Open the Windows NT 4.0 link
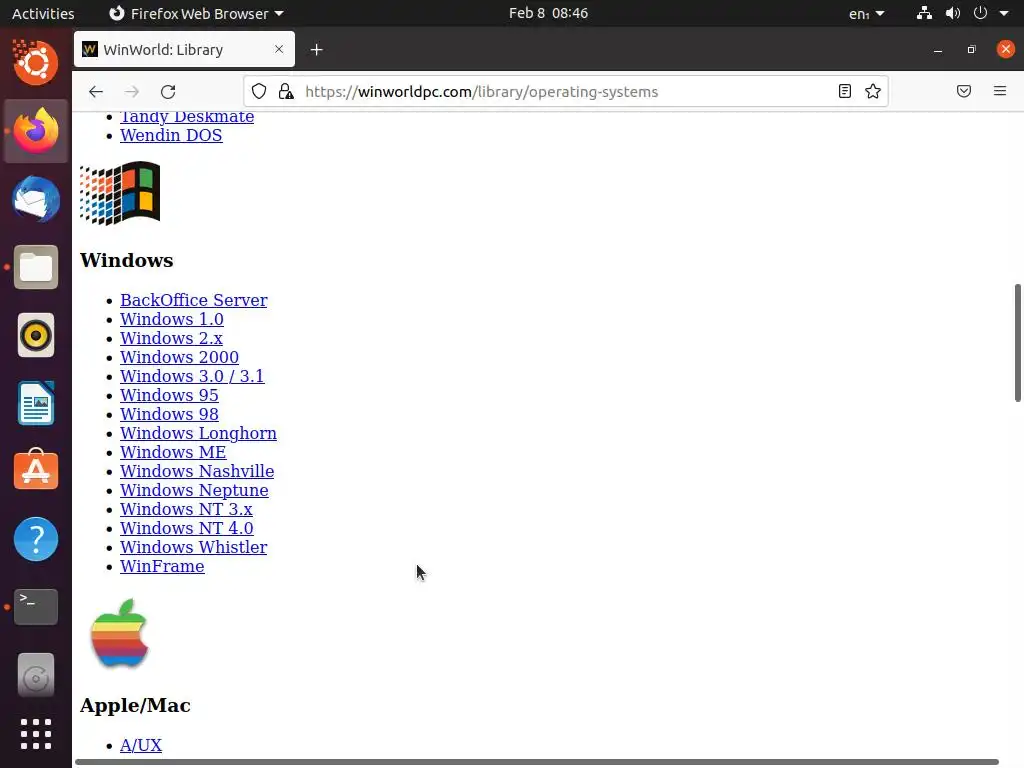1024x768 pixels. [187, 528]
